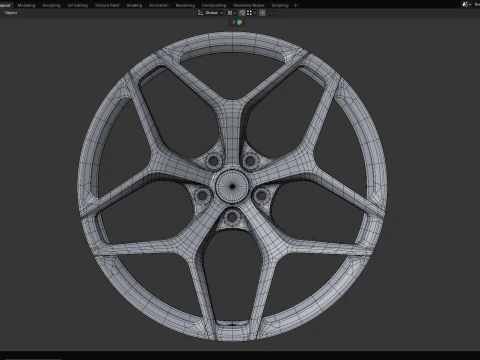This screenshot has width=480, height=360.
Task: Open the Rendering workspace tab
Action: pyautogui.click(x=185, y=5)
